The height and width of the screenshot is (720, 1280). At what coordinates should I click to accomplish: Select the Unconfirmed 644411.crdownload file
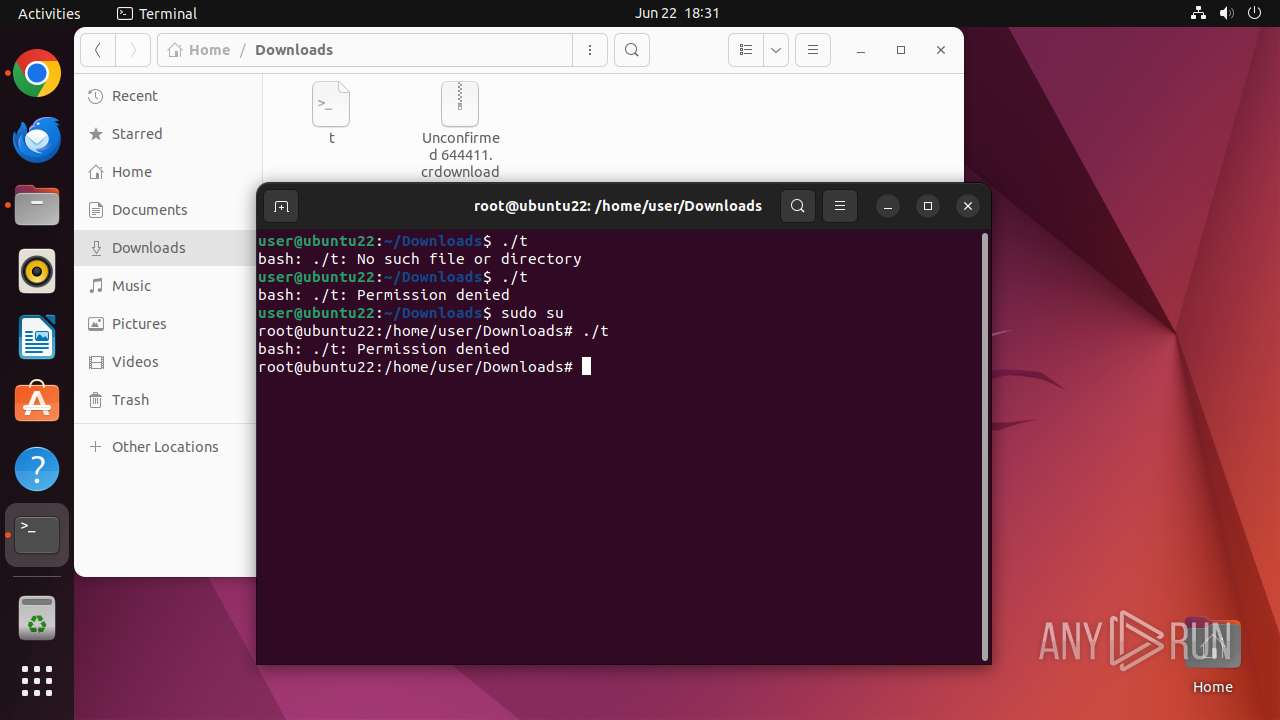point(460,130)
